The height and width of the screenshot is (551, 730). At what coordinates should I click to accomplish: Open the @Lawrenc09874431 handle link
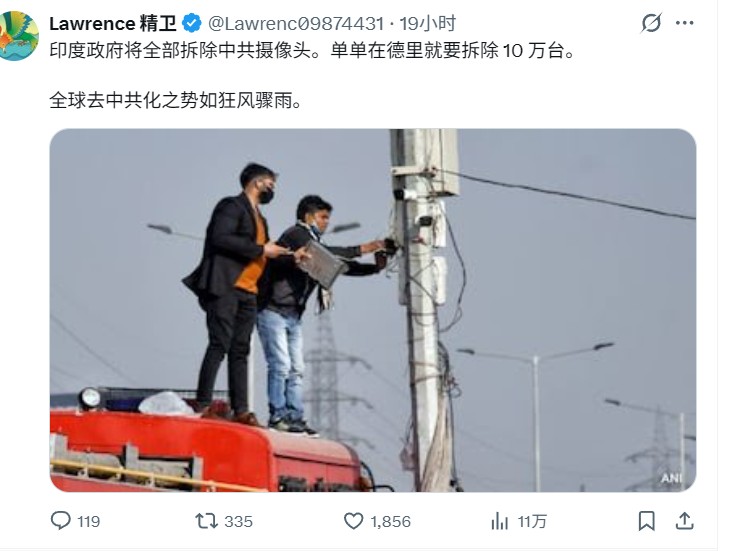296,23
